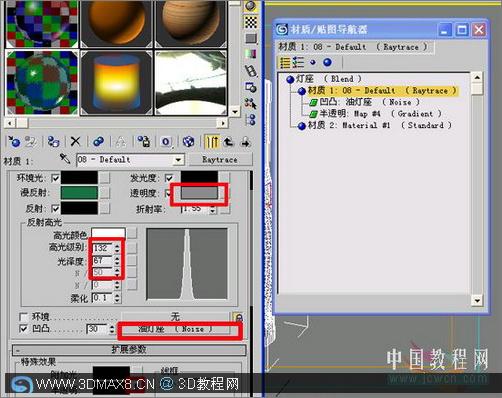Click down arrow of navigator vertical scrollbar
The width and height of the screenshot is (502, 398).
477,301
